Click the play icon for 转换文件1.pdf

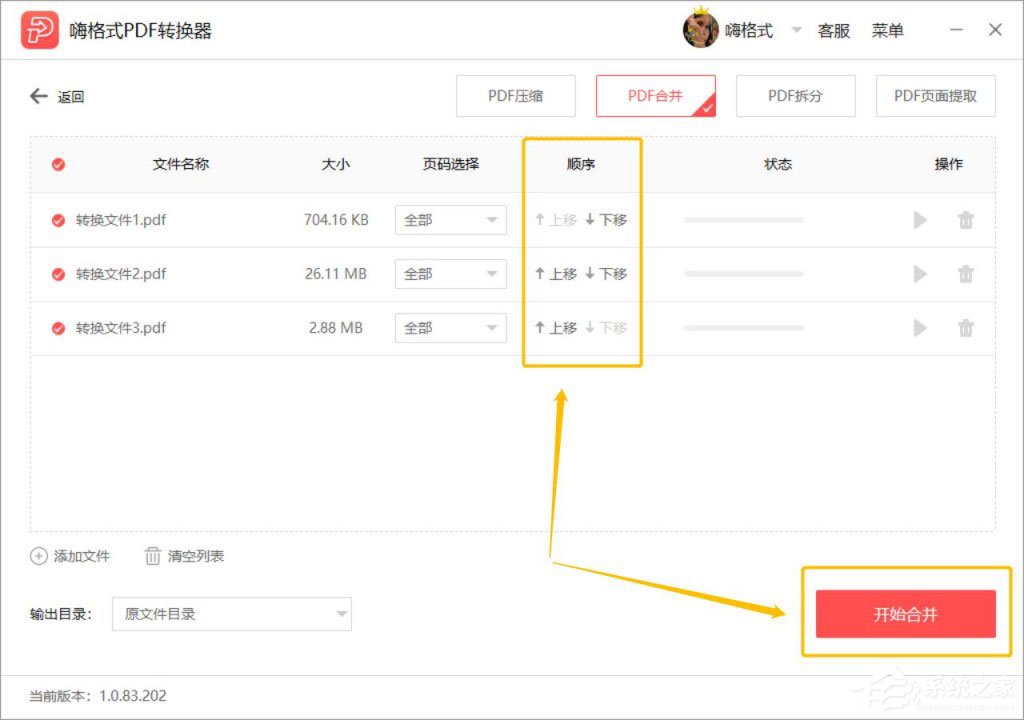tap(920, 220)
